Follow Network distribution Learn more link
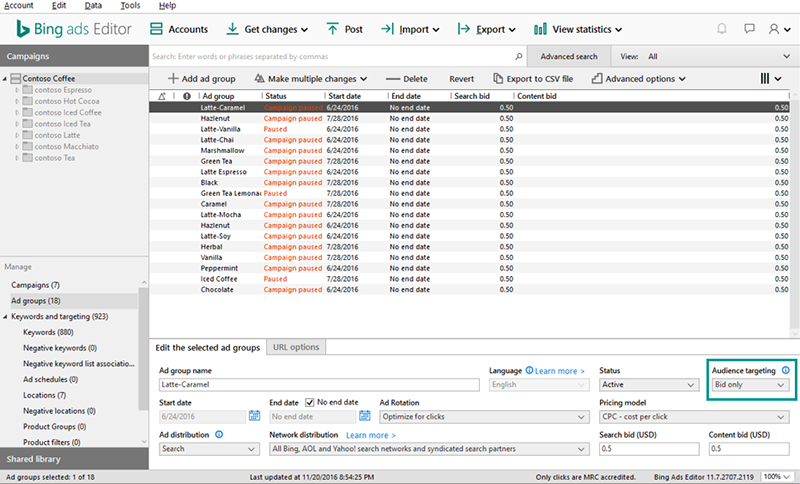Image resolution: width=800 pixels, height=484 pixels. [x=371, y=435]
